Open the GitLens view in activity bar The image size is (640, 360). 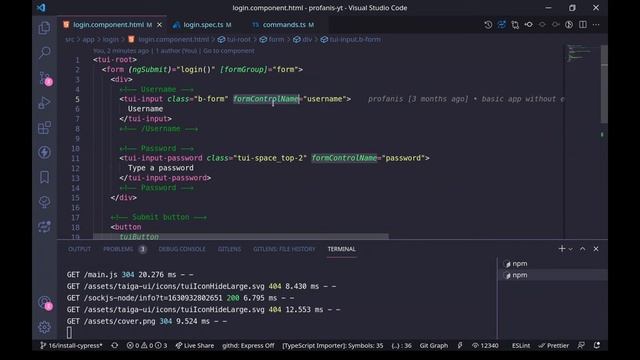pos(44,202)
